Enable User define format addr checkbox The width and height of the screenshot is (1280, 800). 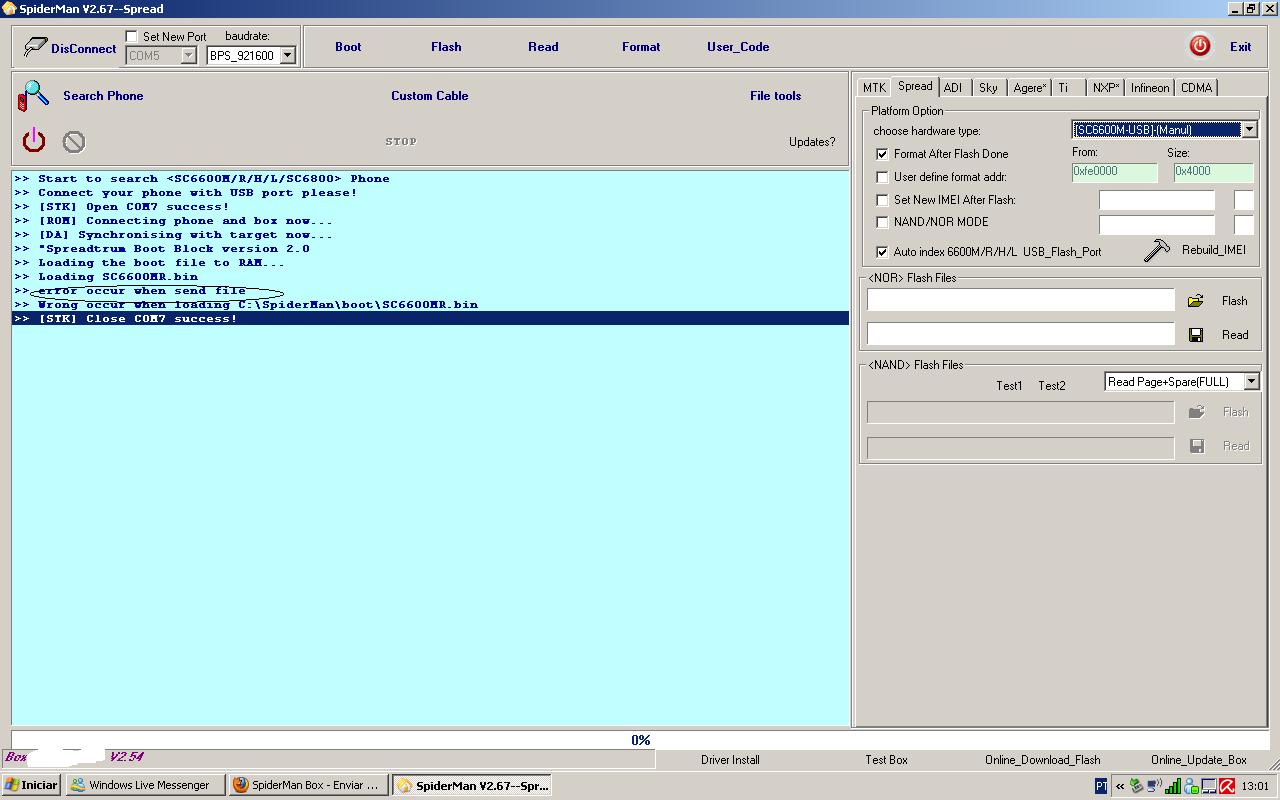click(882, 177)
